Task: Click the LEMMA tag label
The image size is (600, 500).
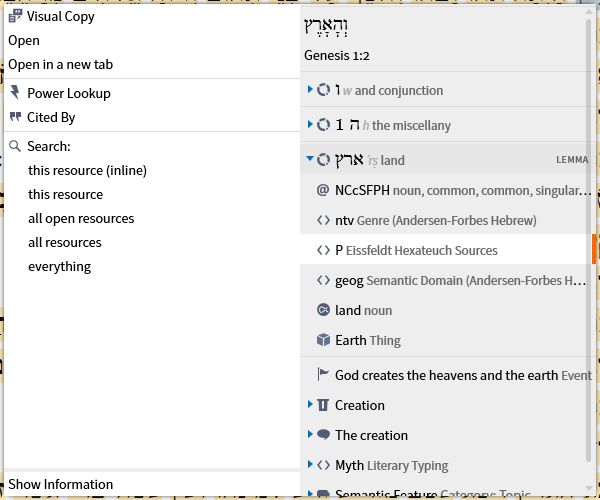Action: click(572, 160)
